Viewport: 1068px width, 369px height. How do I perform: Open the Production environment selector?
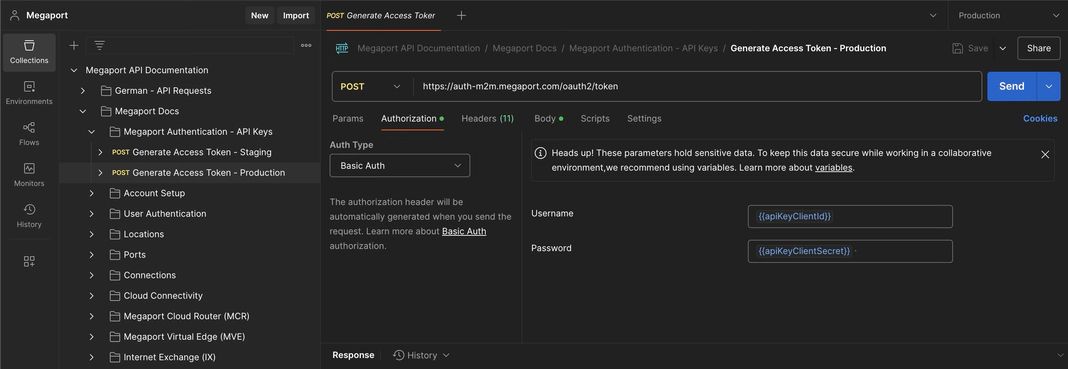[1007, 15]
